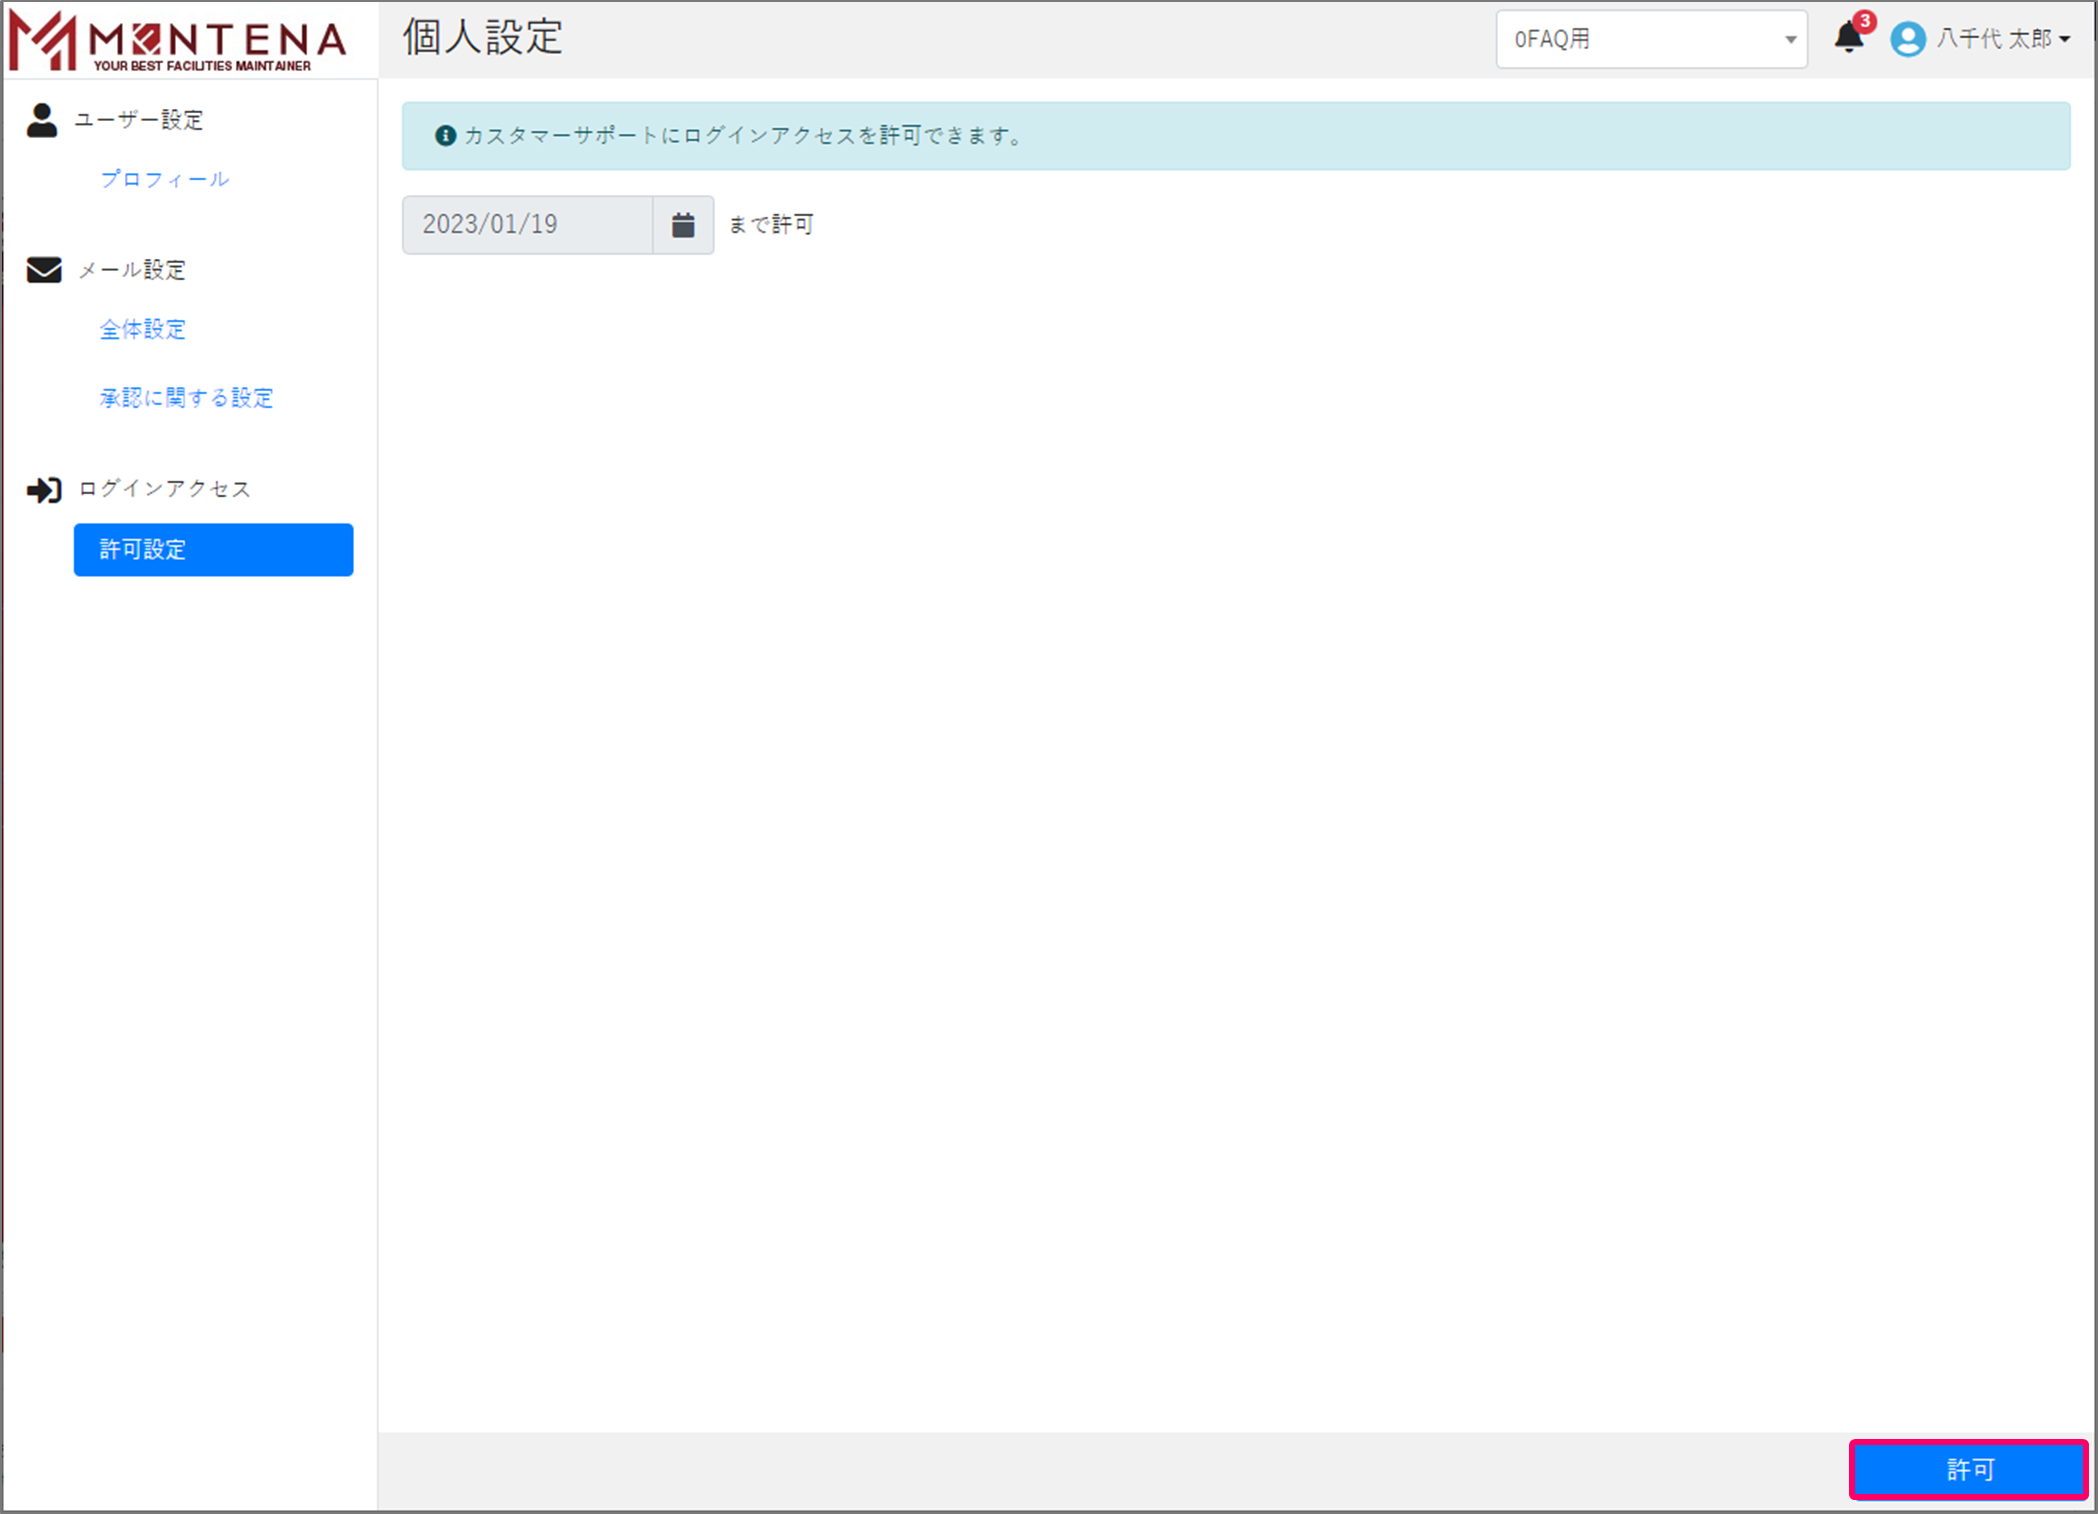
Task: Click the メール設定 envelope icon
Action: coord(44,270)
